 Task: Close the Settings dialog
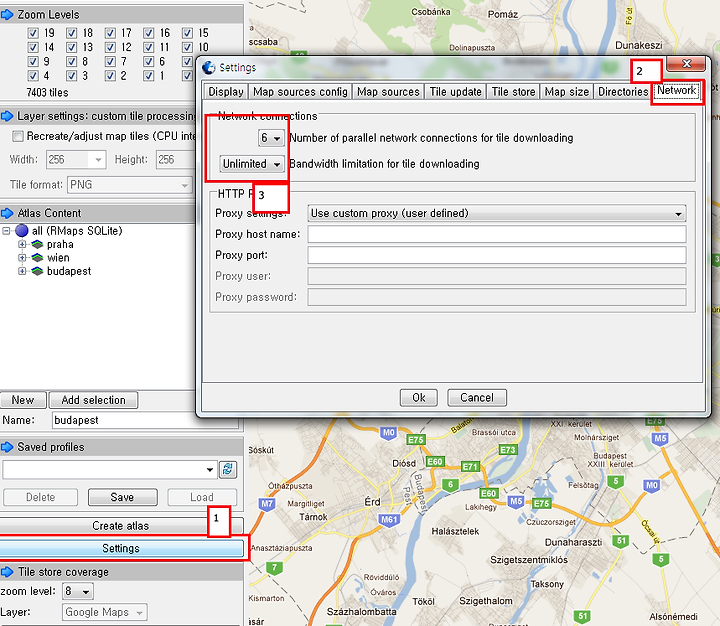click(x=686, y=64)
